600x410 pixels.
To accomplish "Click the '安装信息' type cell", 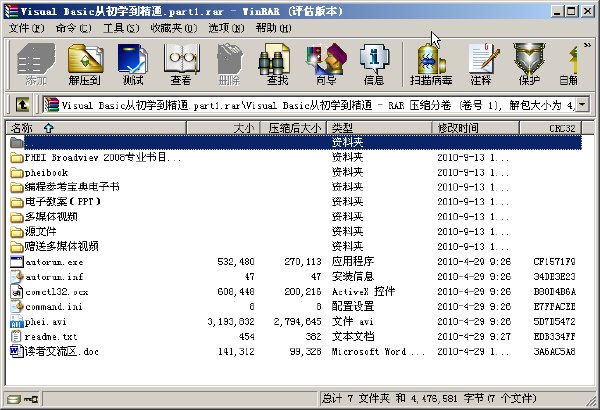I will pyautogui.click(x=353, y=276).
